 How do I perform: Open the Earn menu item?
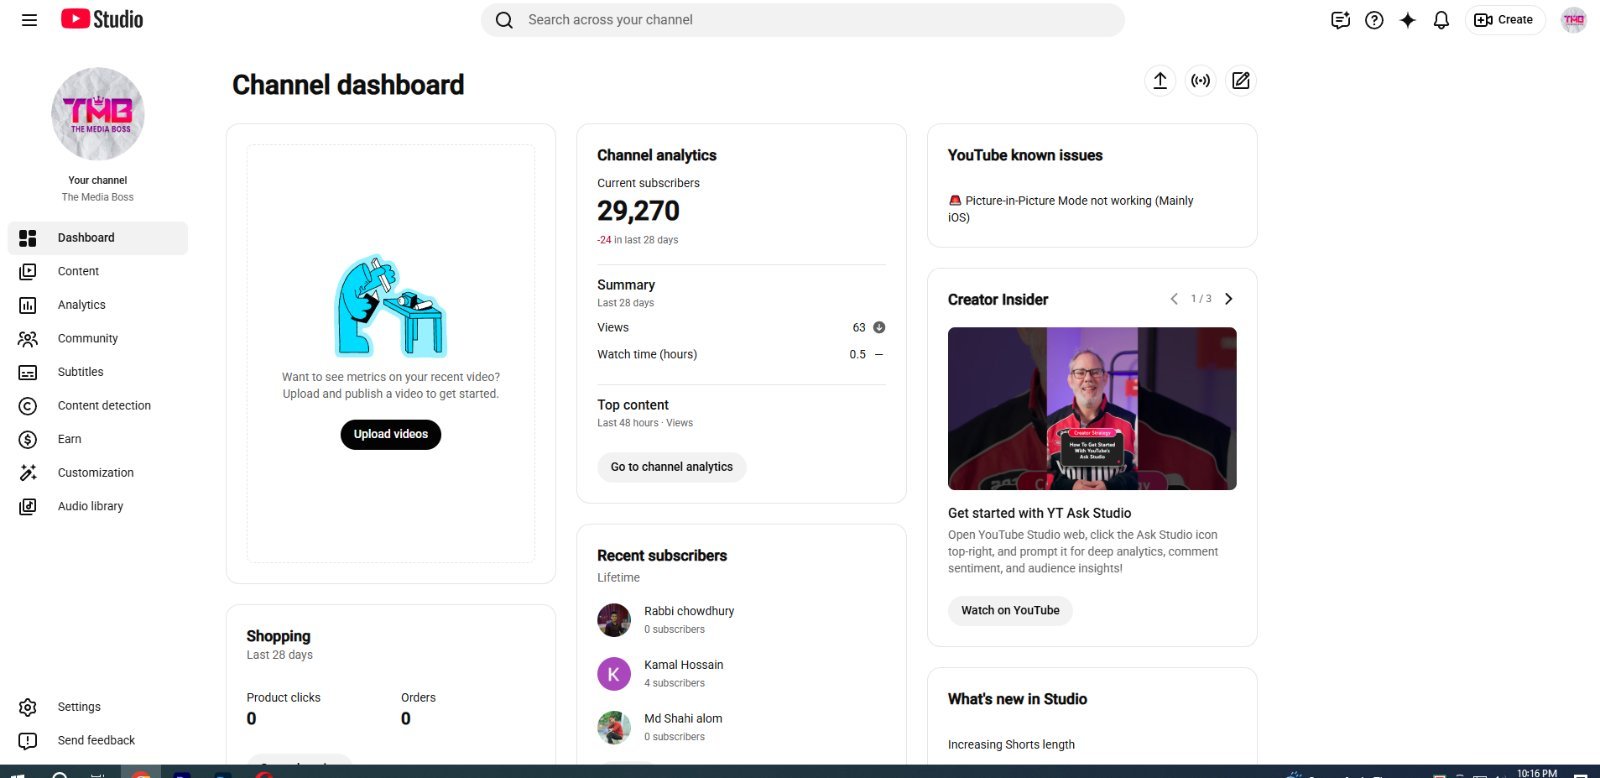pyautogui.click(x=98, y=439)
